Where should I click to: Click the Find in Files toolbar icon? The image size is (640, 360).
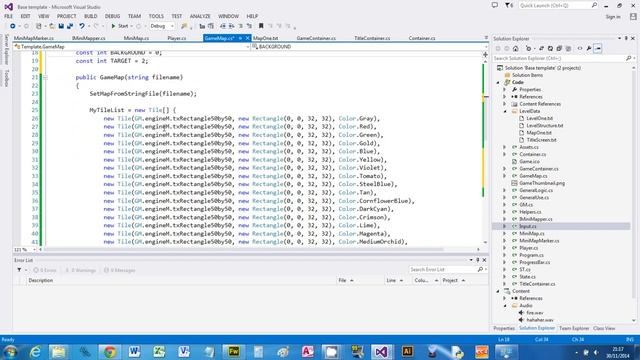tap(184, 26)
